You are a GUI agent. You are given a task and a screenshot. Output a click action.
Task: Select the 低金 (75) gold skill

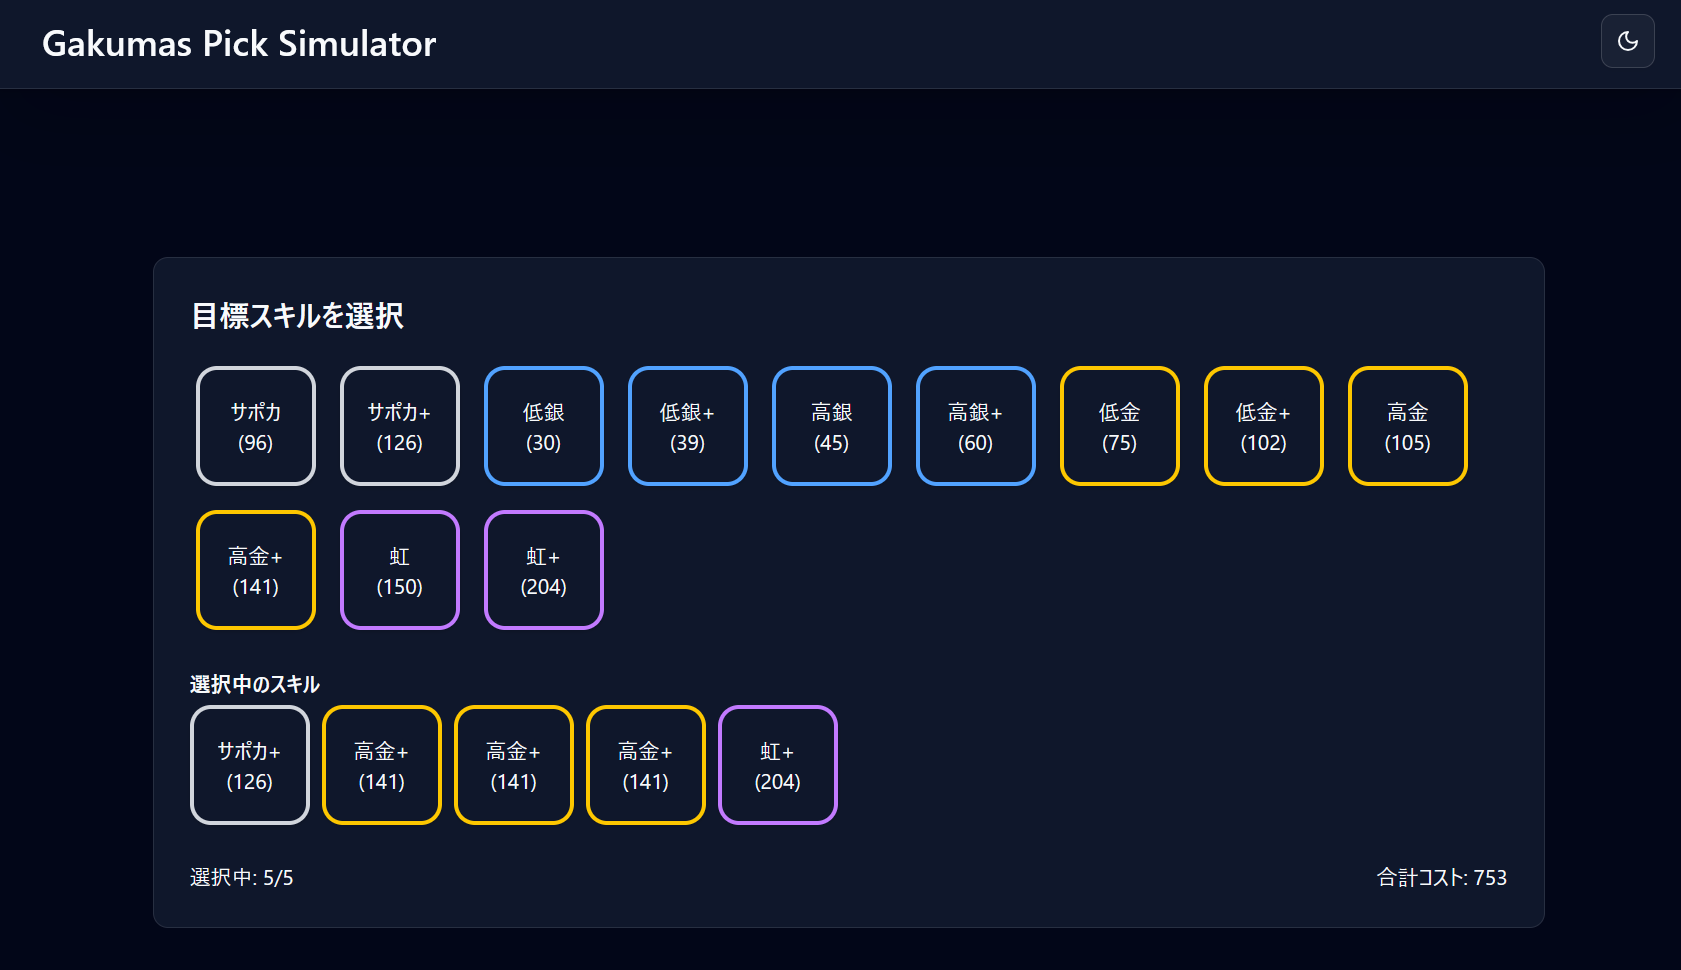point(1119,425)
